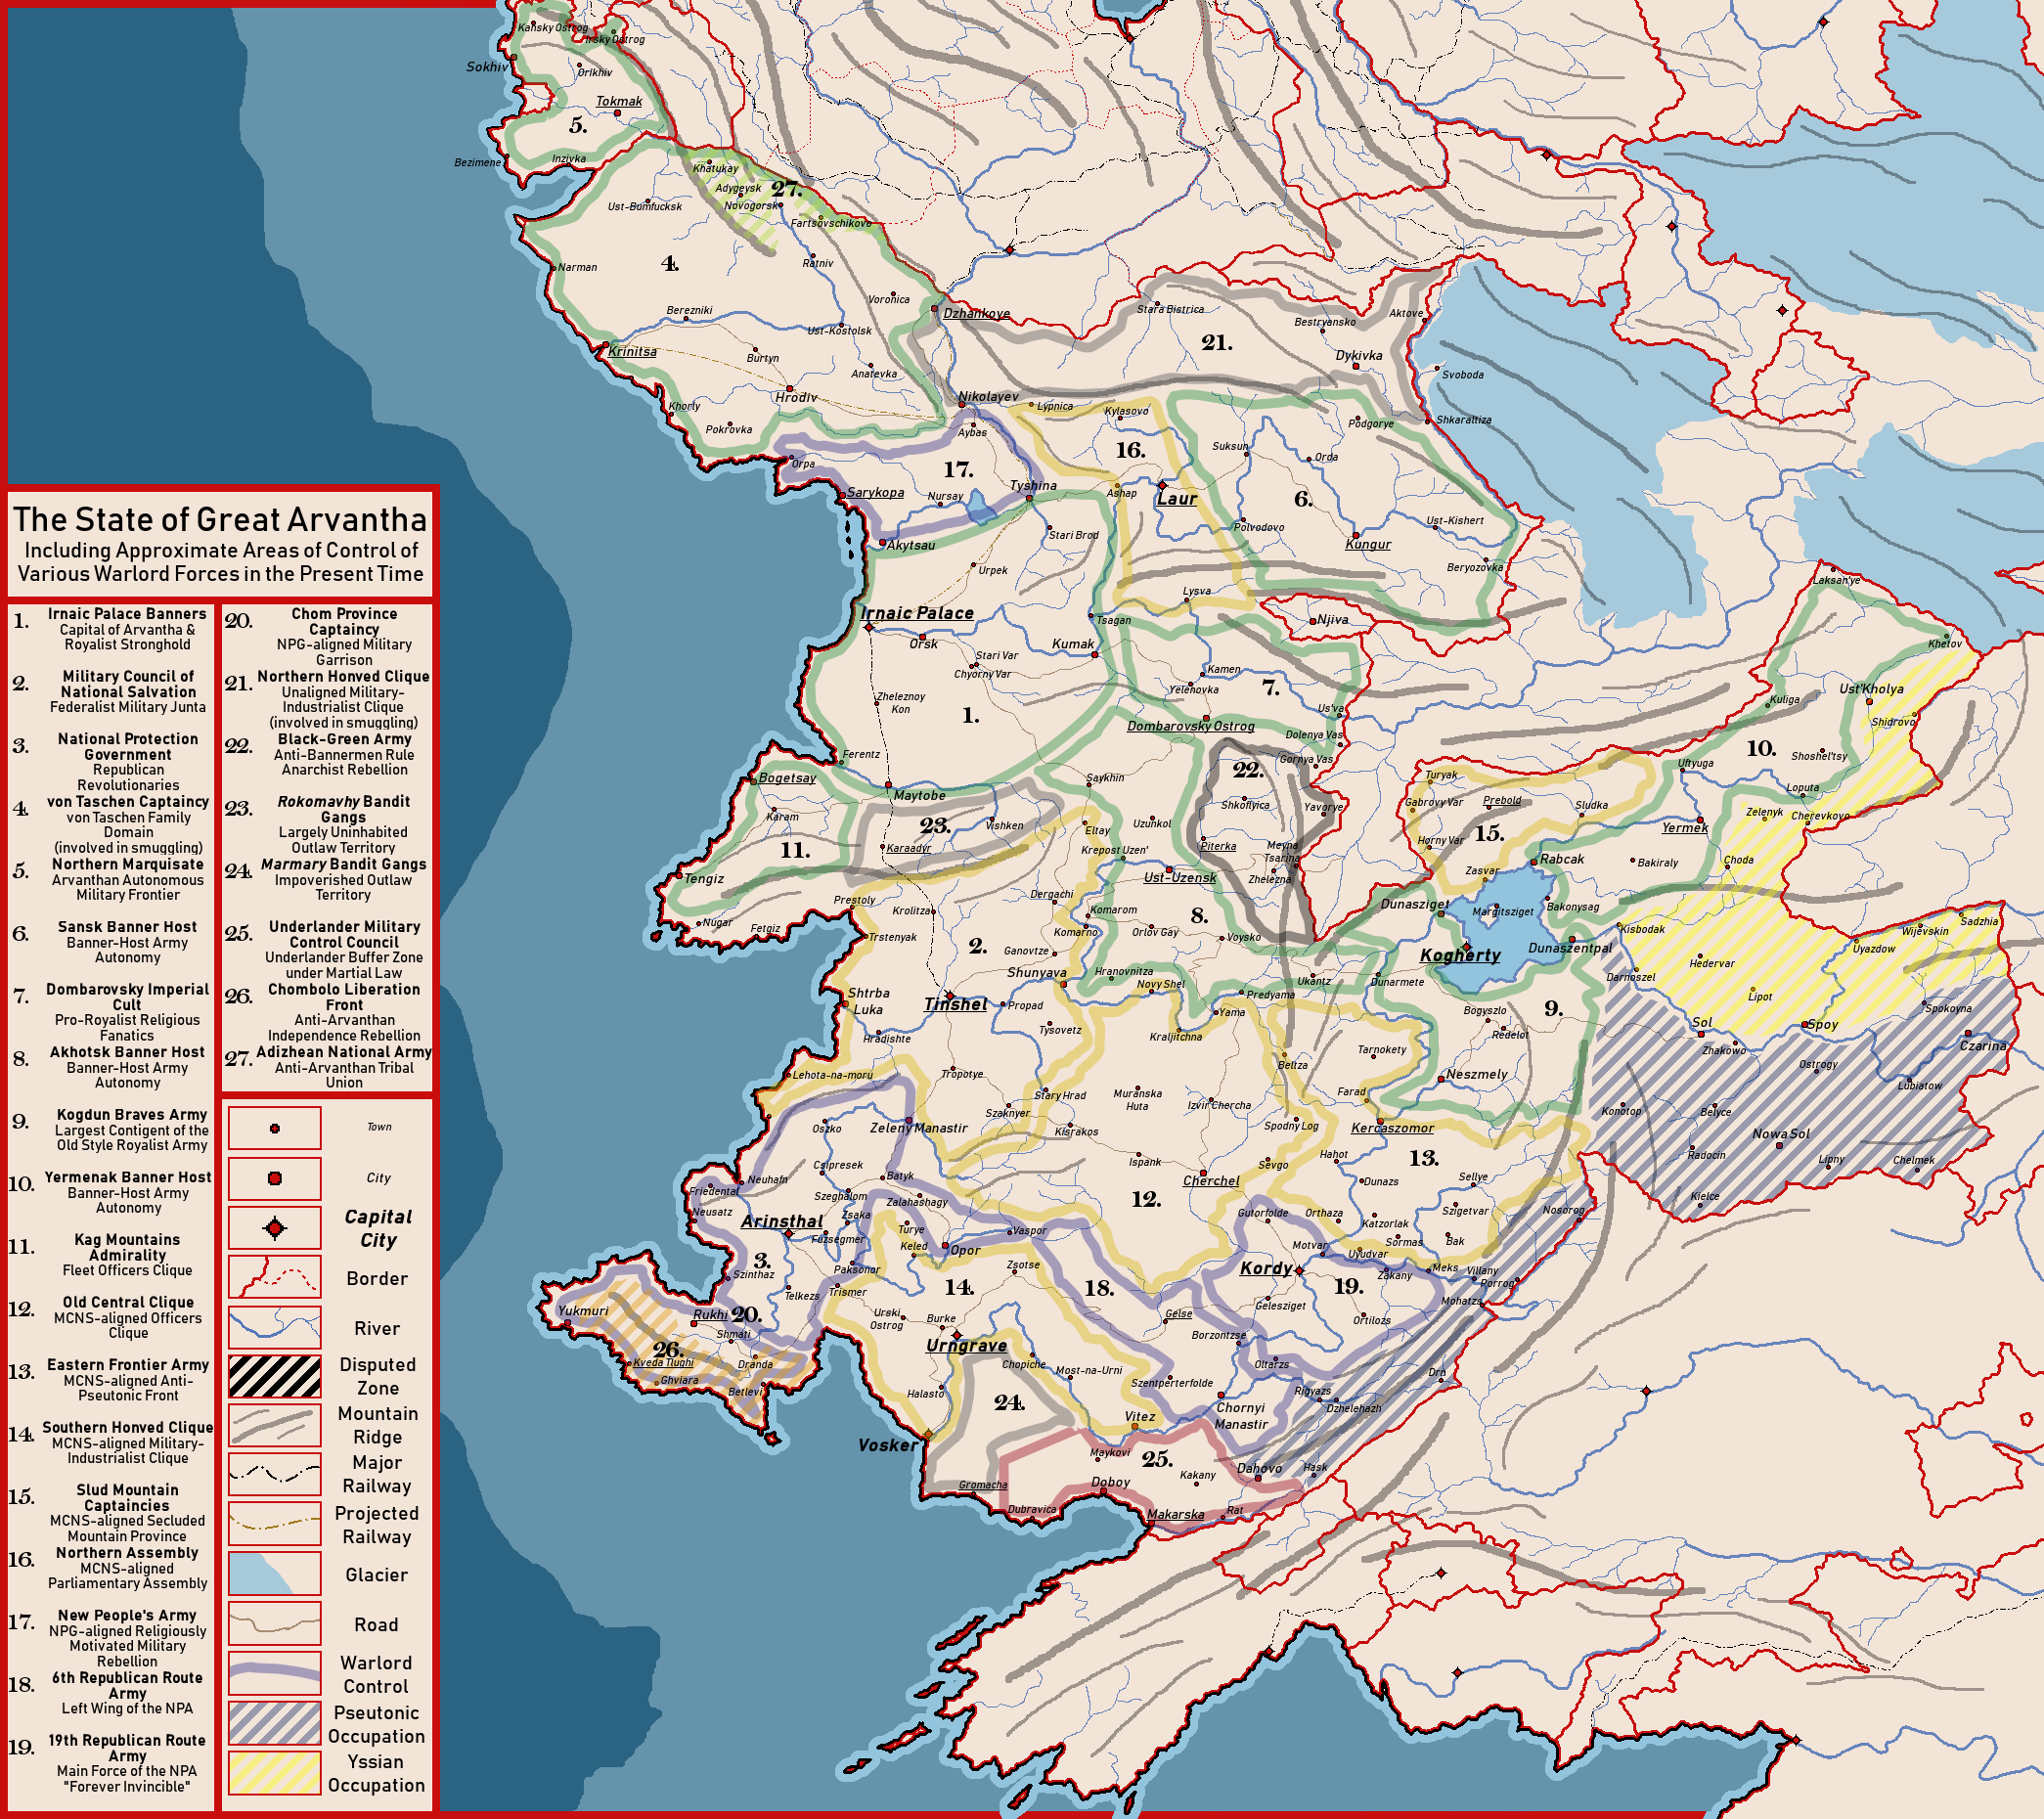Viewport: 2044px width, 1819px height.
Task: Click the Border legend sample box
Action: (275, 1278)
